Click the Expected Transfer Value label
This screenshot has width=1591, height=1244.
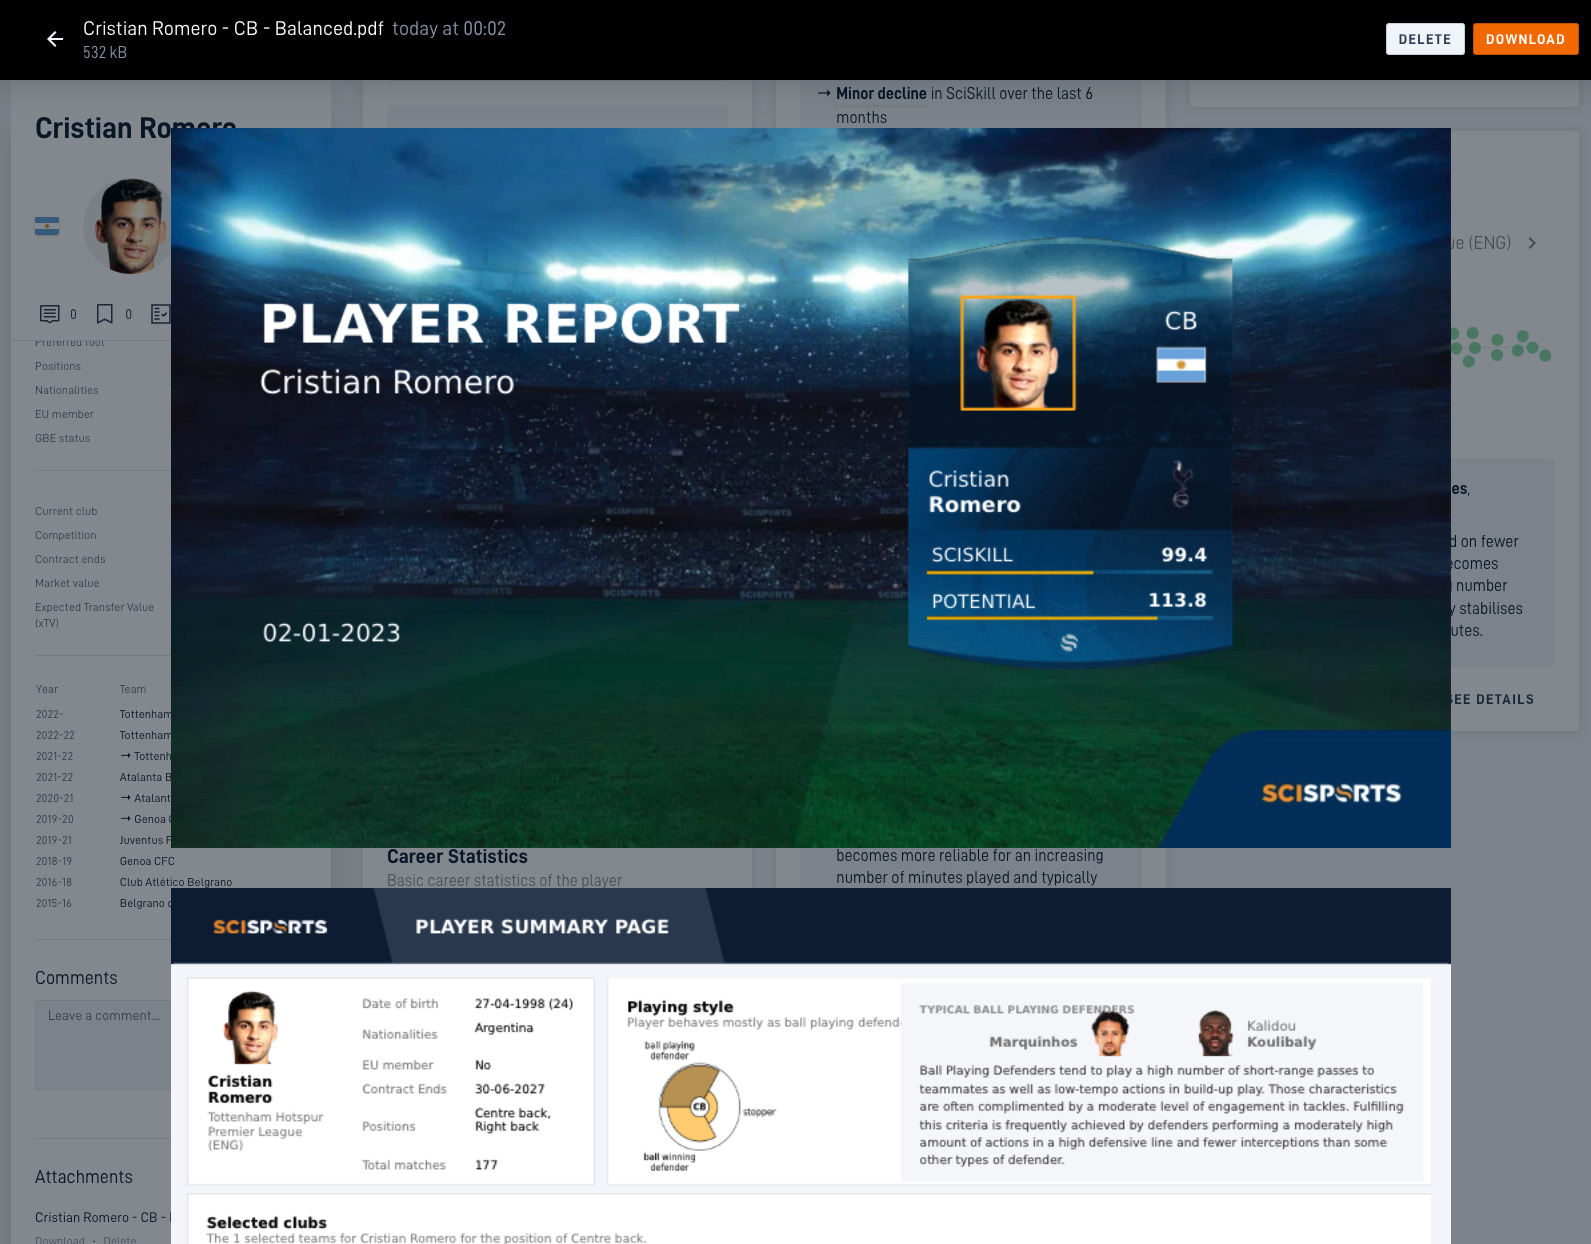click(94, 614)
